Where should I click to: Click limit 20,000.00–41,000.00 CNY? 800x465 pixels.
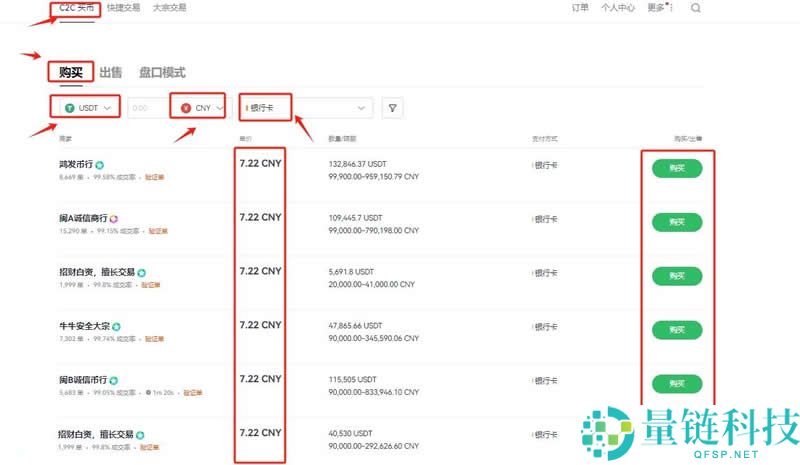tap(372, 284)
